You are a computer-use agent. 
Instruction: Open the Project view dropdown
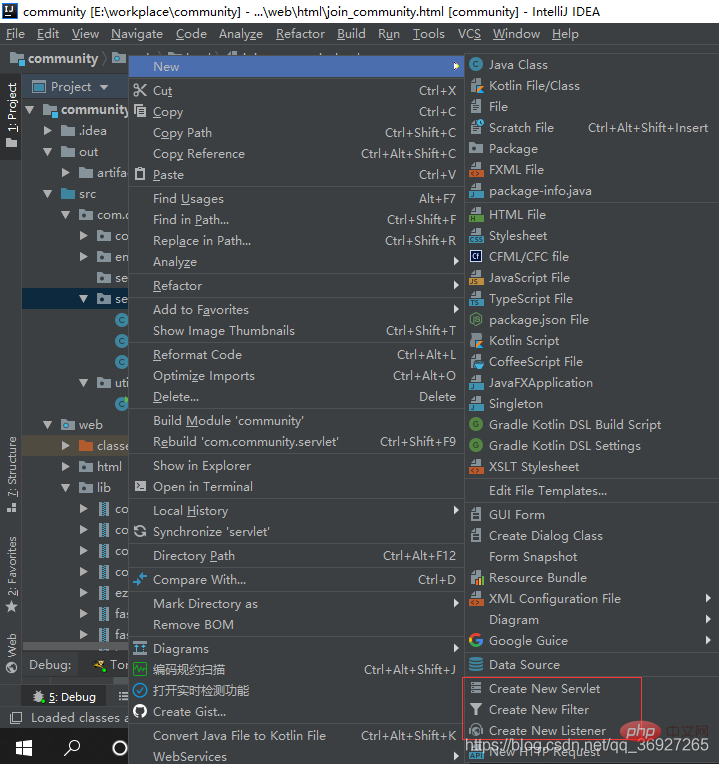(104, 87)
